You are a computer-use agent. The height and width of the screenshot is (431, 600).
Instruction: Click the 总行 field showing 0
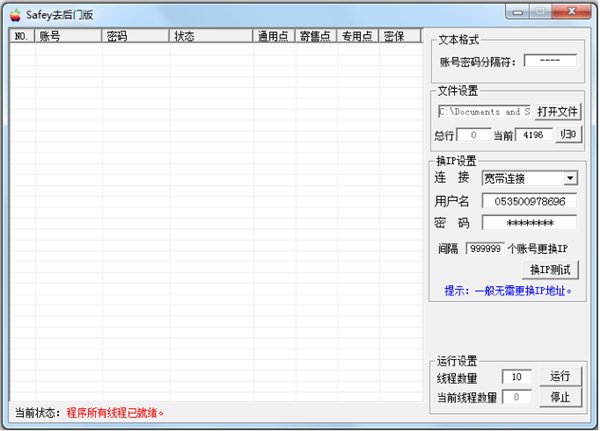point(473,135)
